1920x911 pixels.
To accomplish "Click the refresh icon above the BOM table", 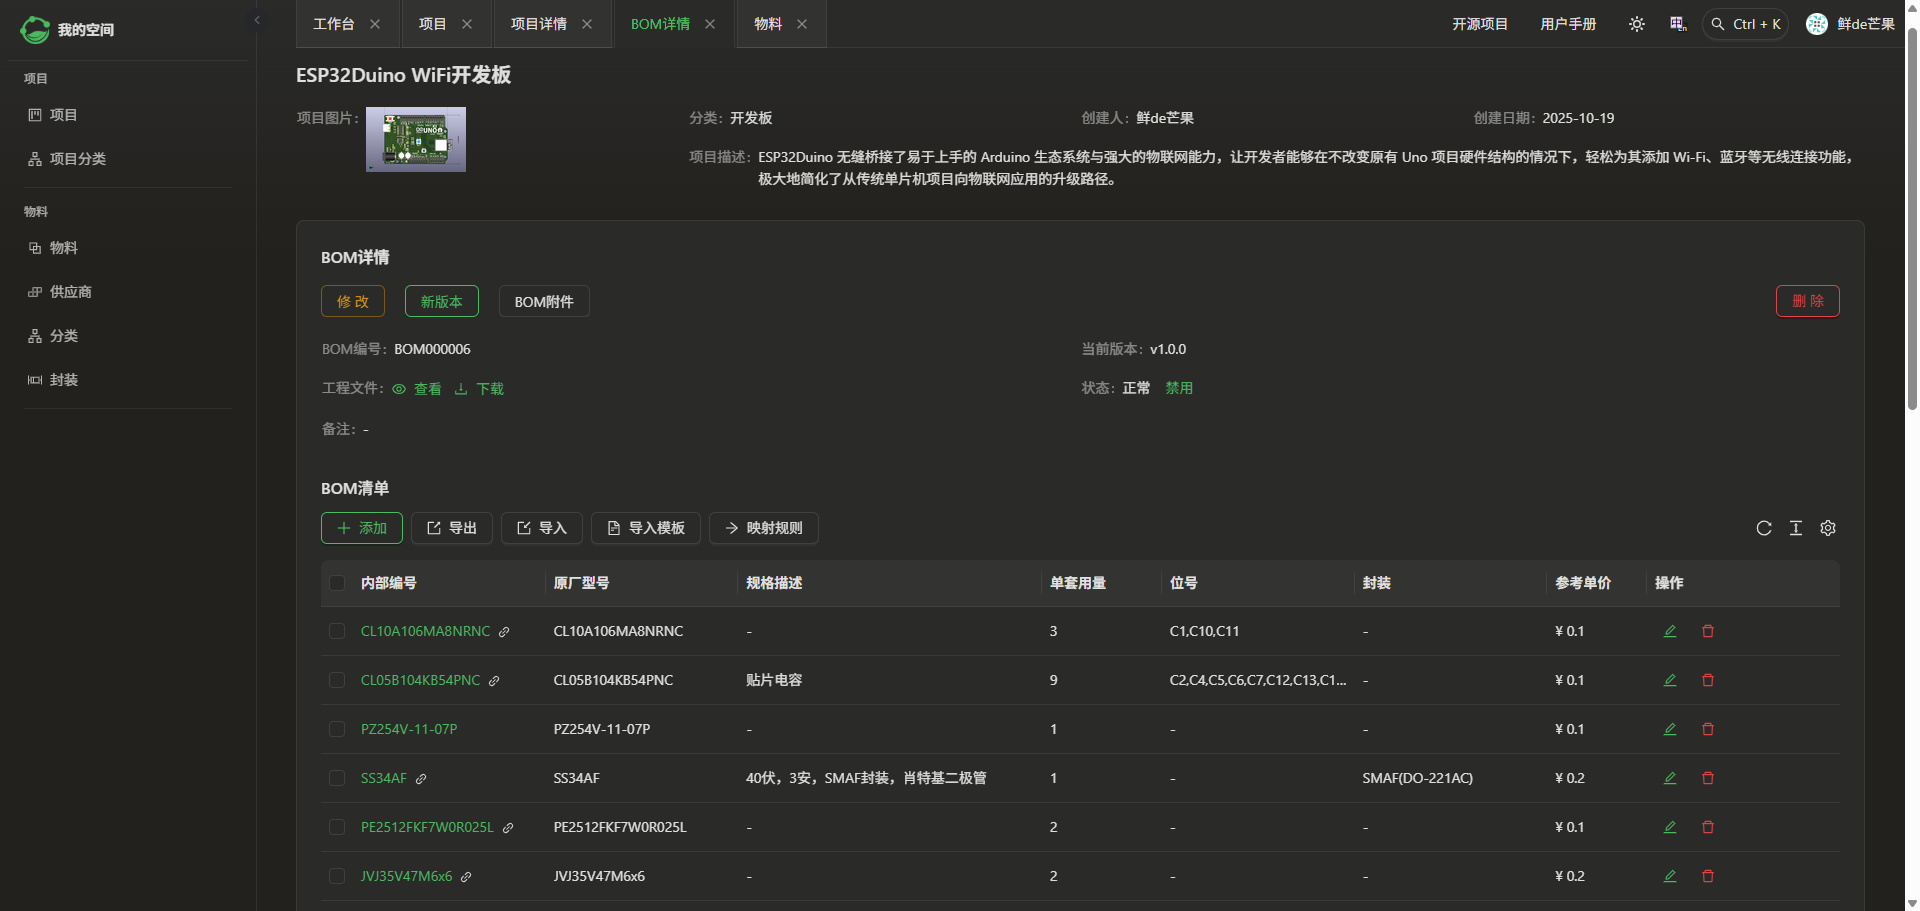I will coord(1764,528).
